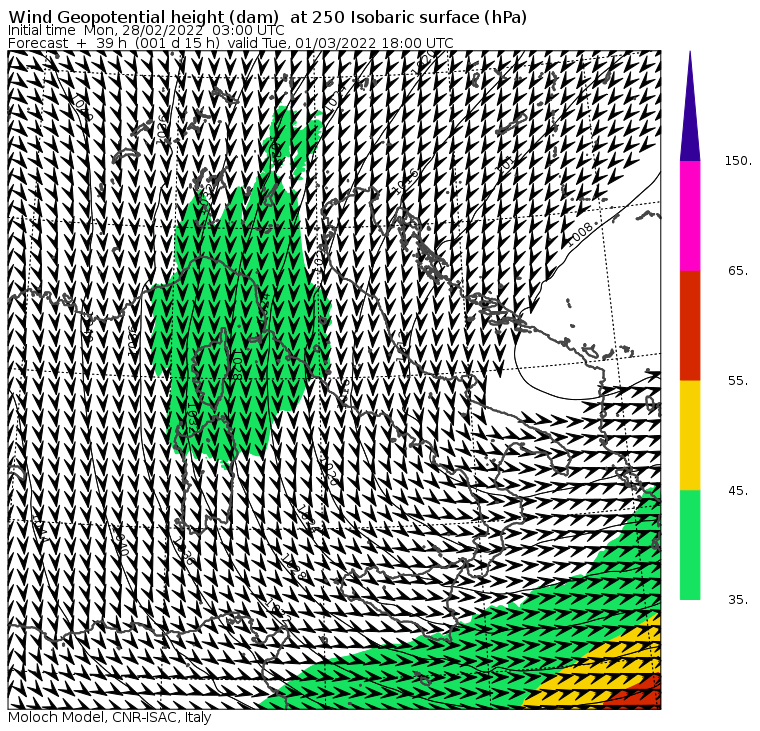Click the '1008' contour label in upper right

coord(580,234)
